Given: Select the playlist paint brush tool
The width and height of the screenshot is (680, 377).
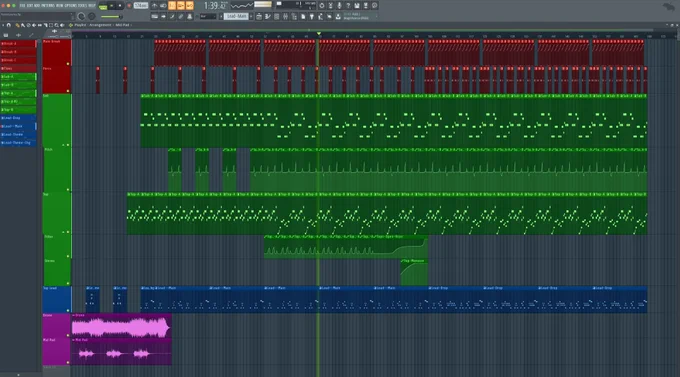Looking at the screenshot, I should point(23,25).
